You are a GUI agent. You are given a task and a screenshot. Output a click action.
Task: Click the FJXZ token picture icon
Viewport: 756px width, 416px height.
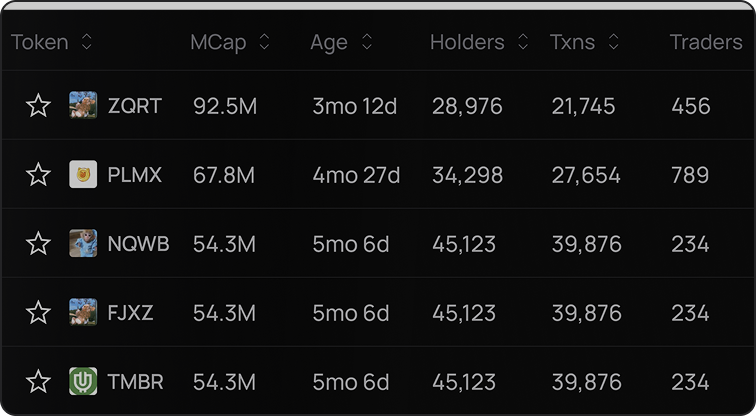tap(83, 312)
